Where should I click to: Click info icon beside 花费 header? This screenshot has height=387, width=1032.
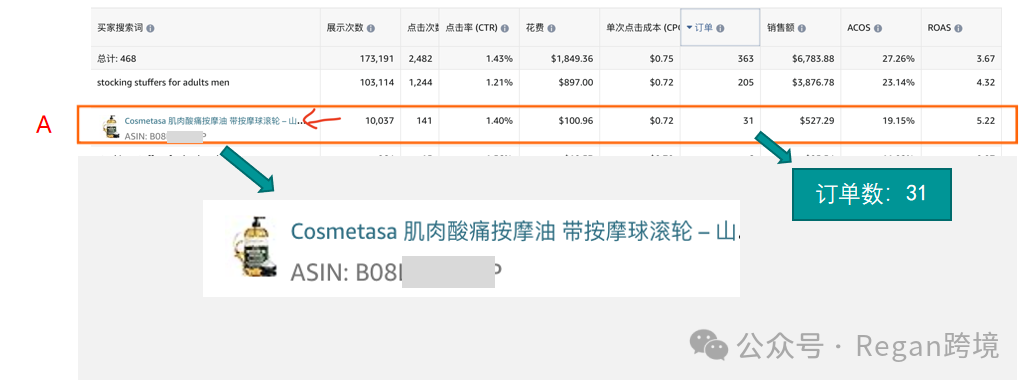coord(551,29)
